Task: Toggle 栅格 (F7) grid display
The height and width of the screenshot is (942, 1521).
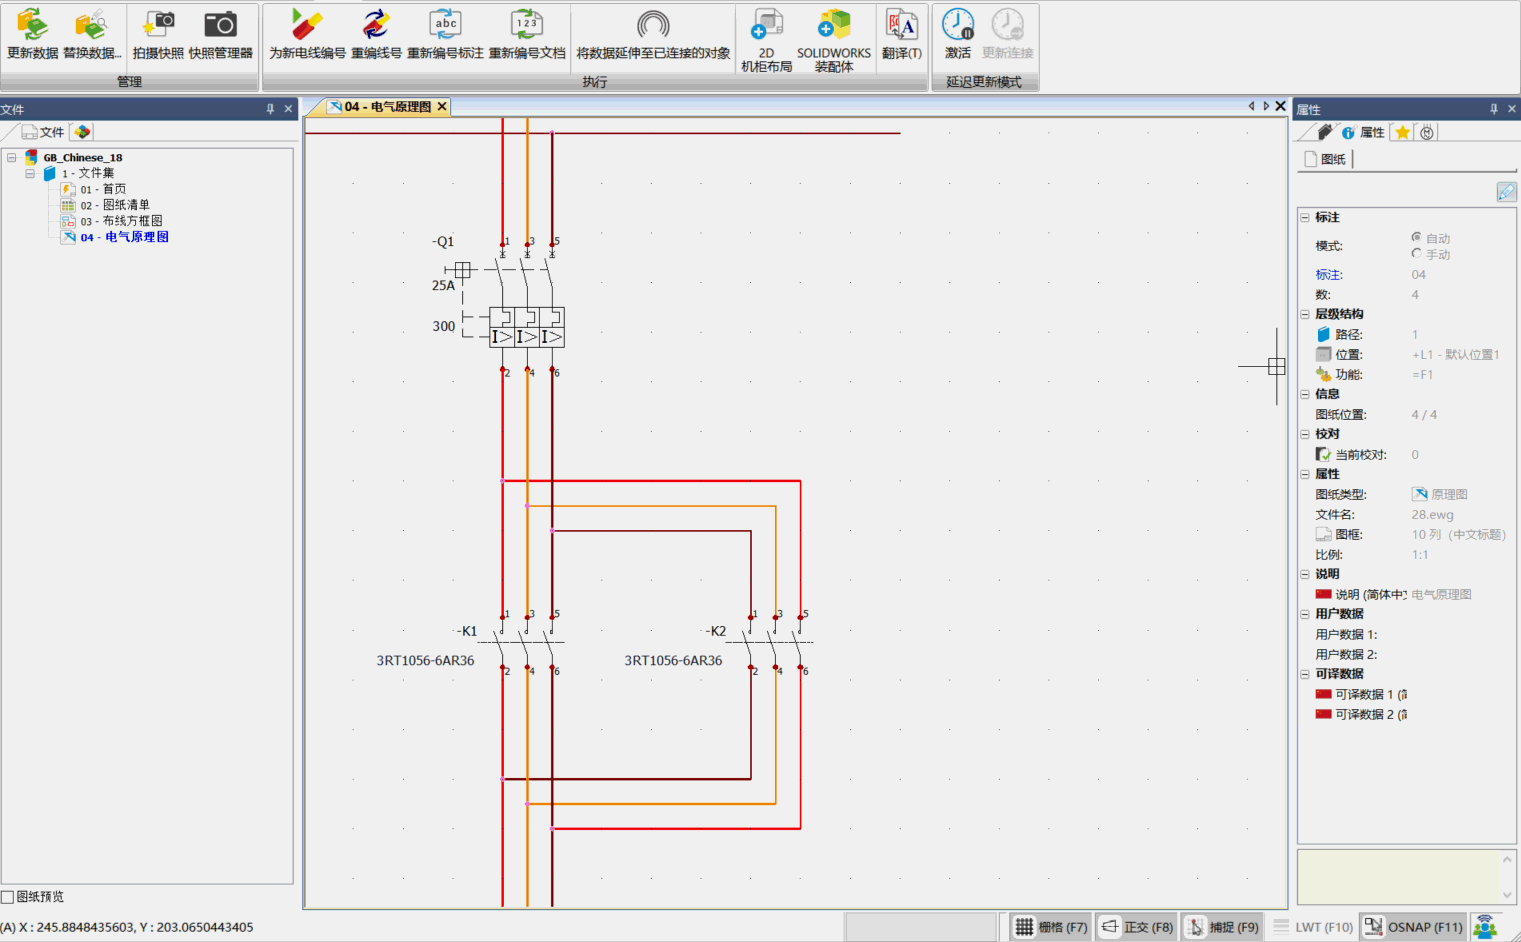Action: (1051, 927)
